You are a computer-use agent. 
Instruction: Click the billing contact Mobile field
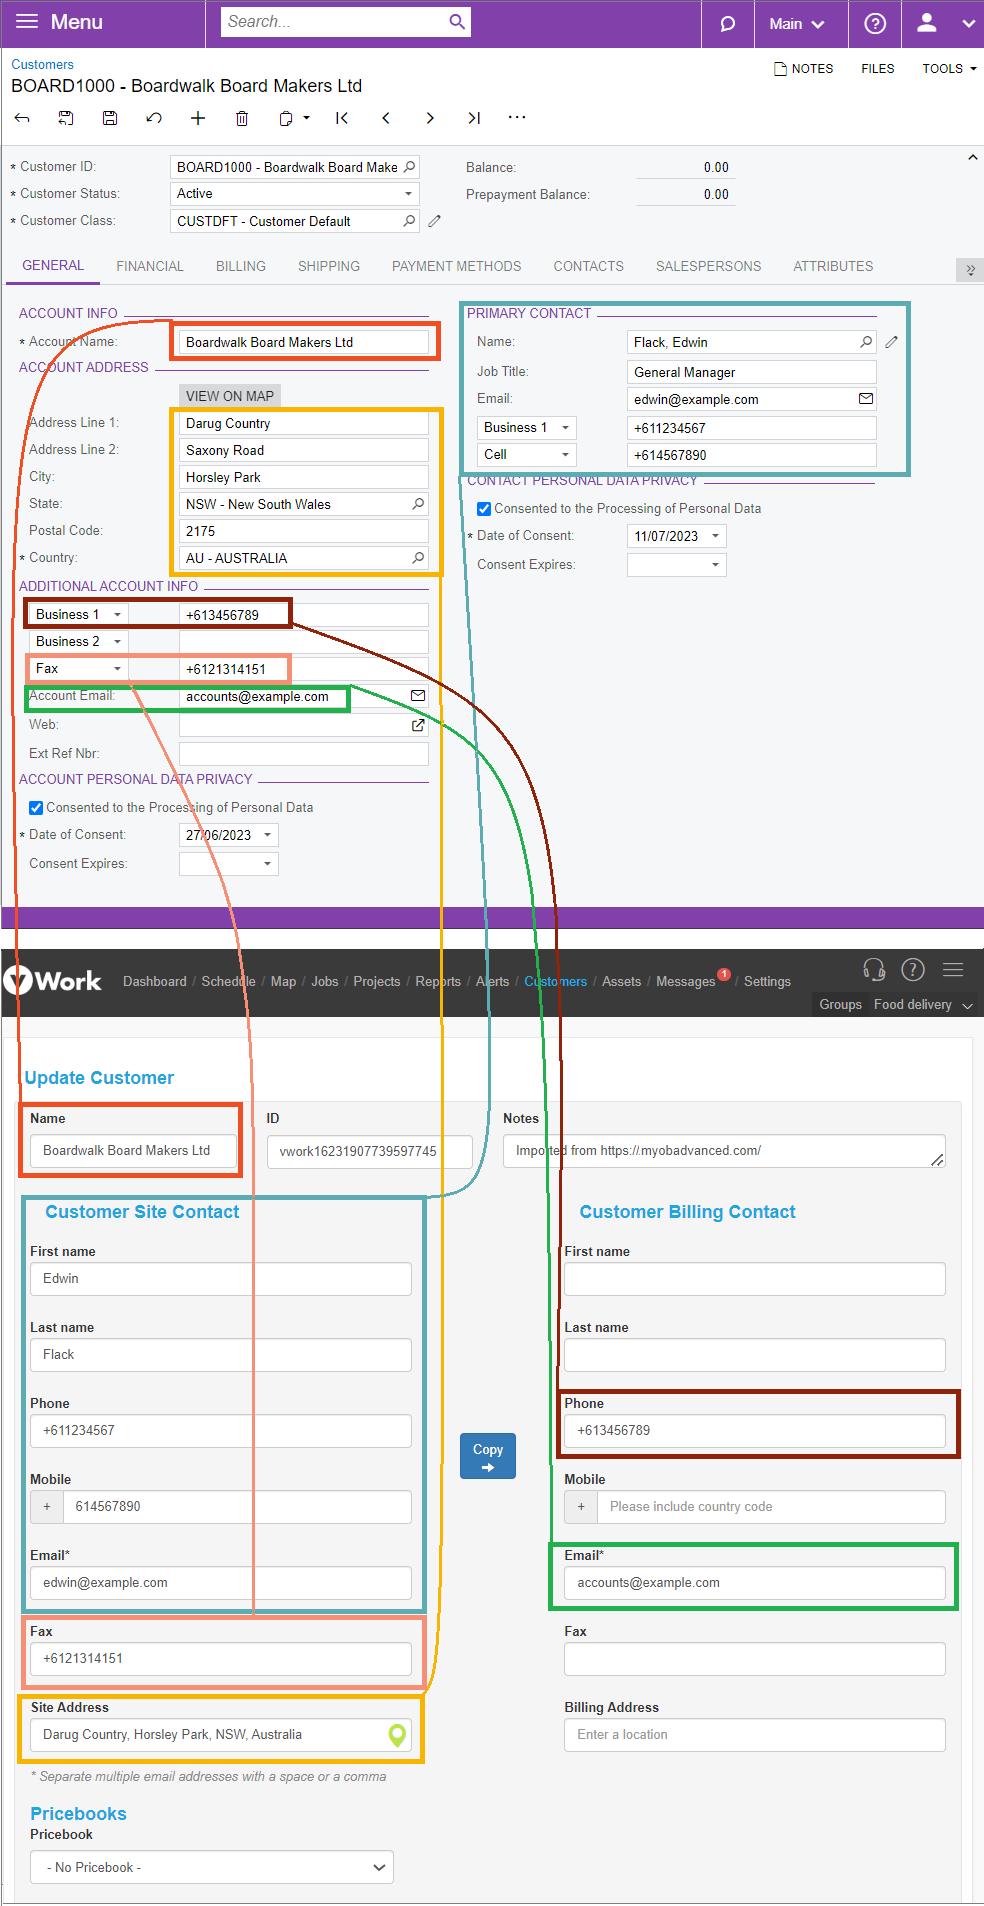[x=771, y=1507]
